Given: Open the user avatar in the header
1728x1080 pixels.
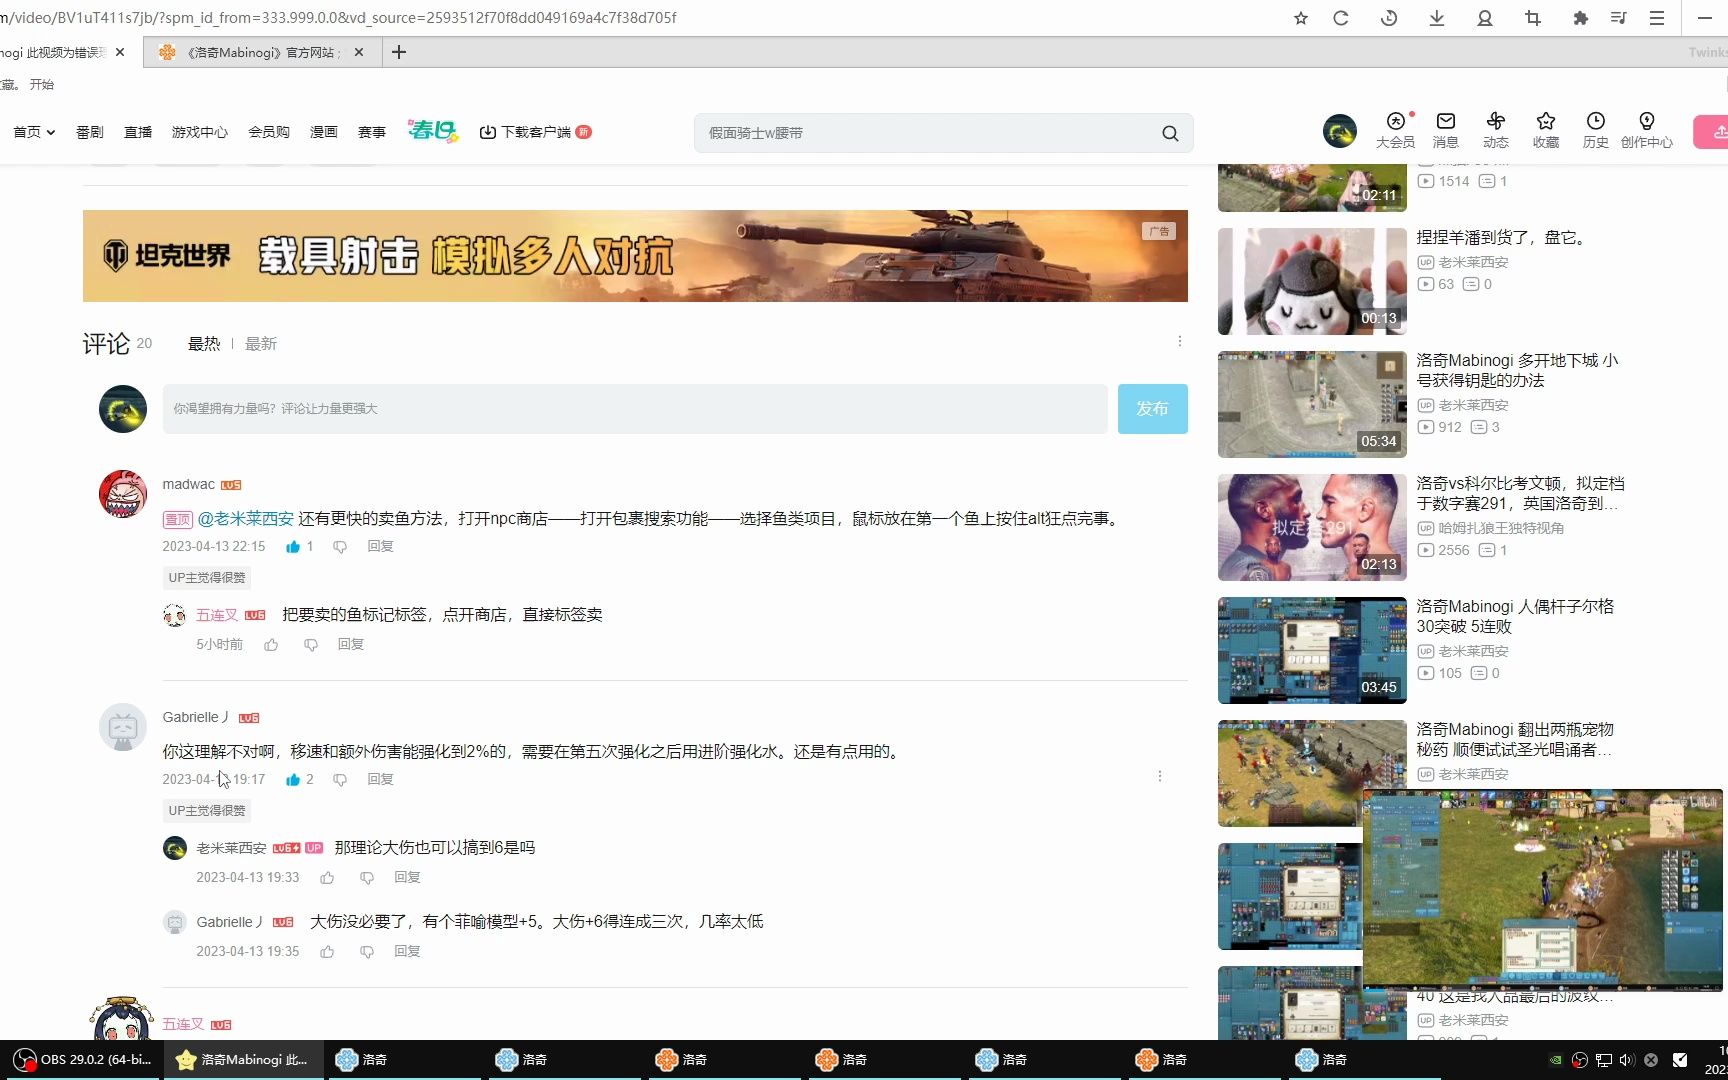Looking at the screenshot, I should click(x=1340, y=131).
